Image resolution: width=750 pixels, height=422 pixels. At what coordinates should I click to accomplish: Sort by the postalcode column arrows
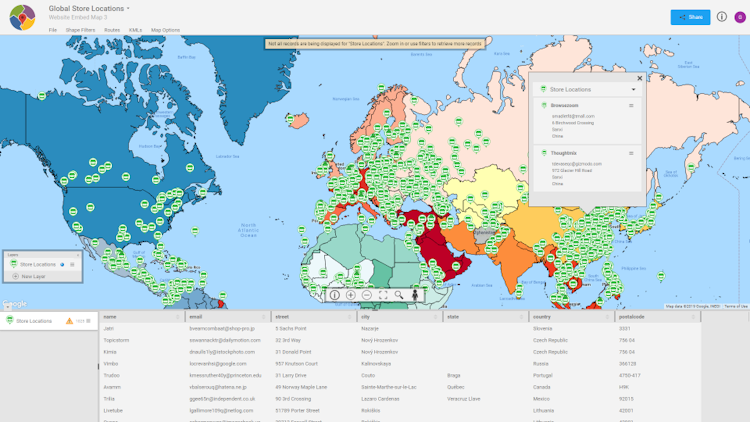(693, 317)
